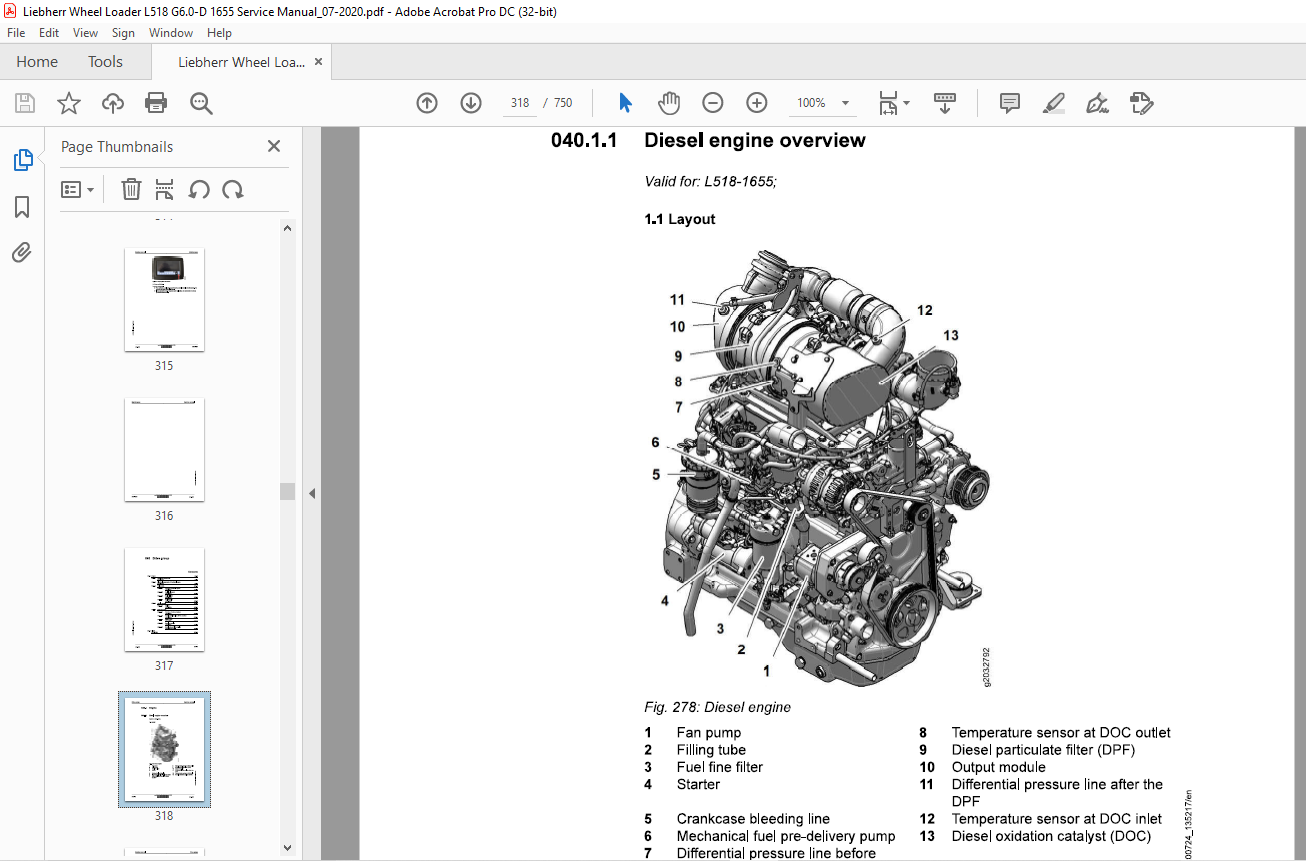Click the 'Fuel fine filter' legend entry
Screen dimensions: 1306x861
point(720,767)
